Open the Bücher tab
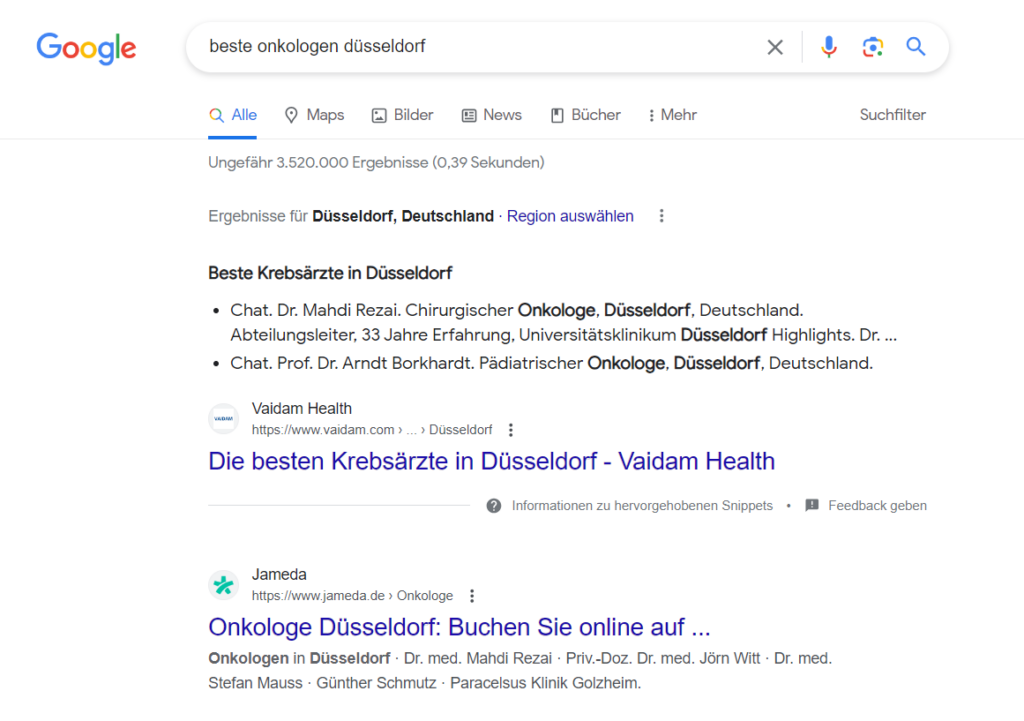 (585, 115)
